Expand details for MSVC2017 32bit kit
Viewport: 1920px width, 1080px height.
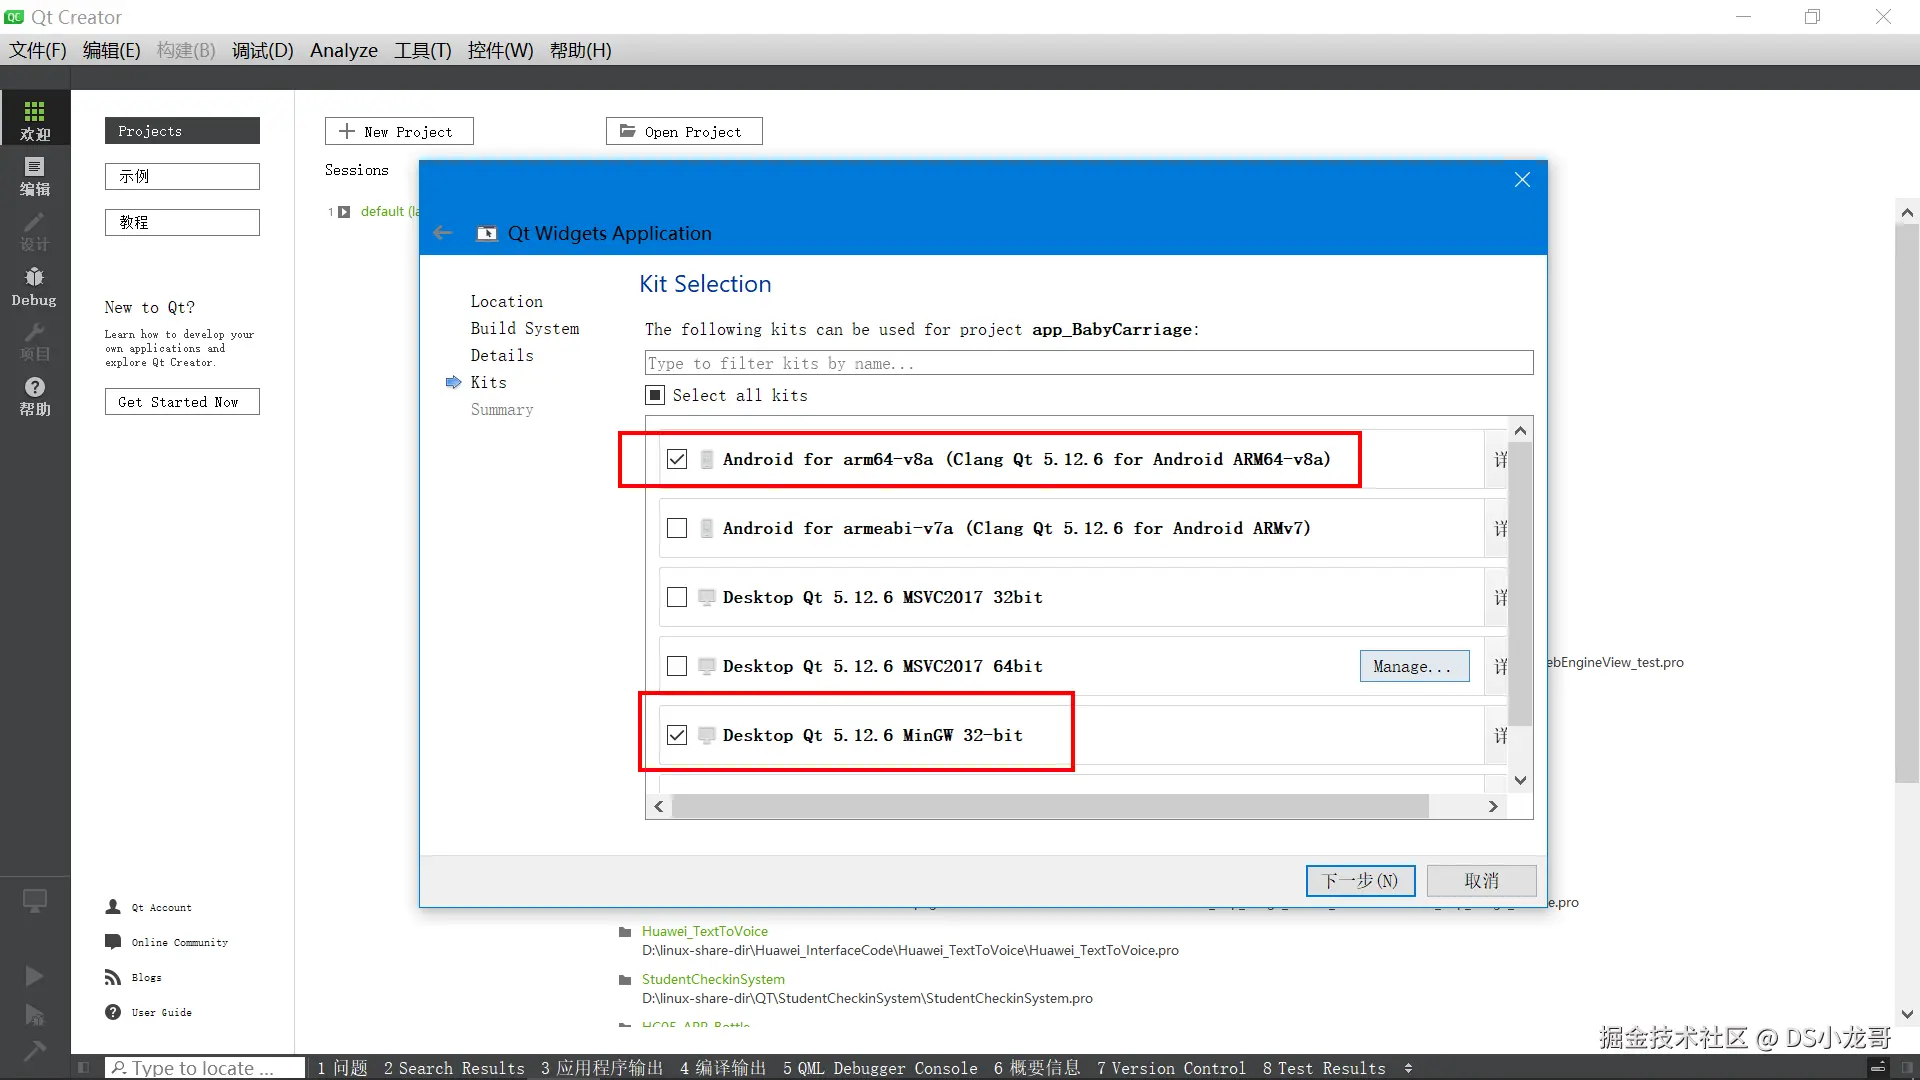pyautogui.click(x=1499, y=597)
